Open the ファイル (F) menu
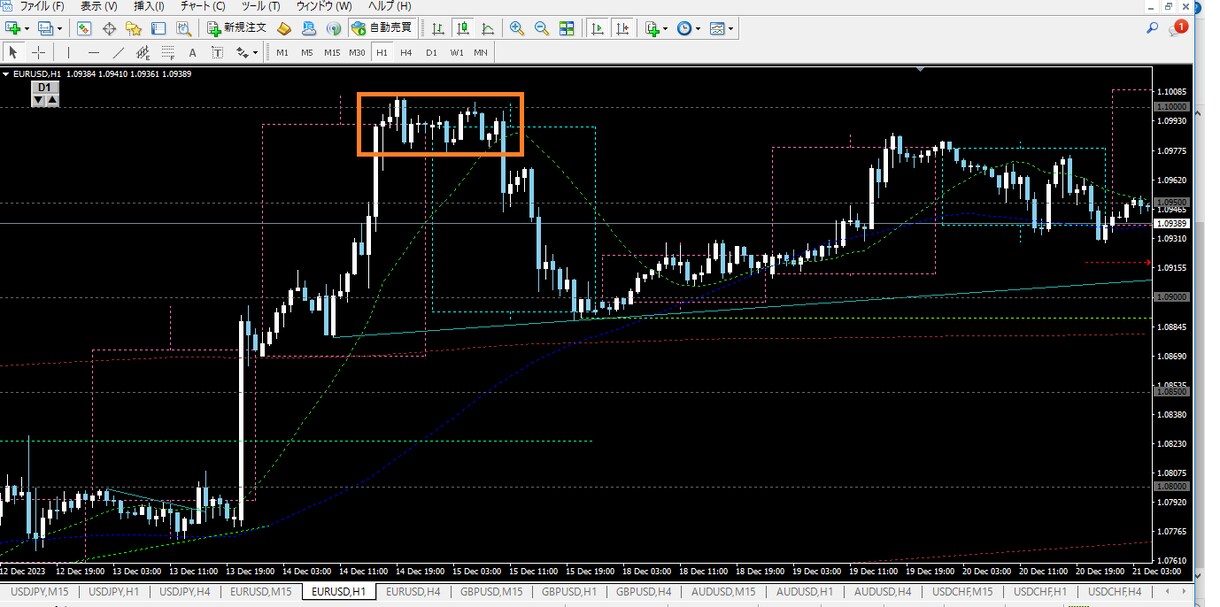This screenshot has width=1220, height=607. [42, 6]
